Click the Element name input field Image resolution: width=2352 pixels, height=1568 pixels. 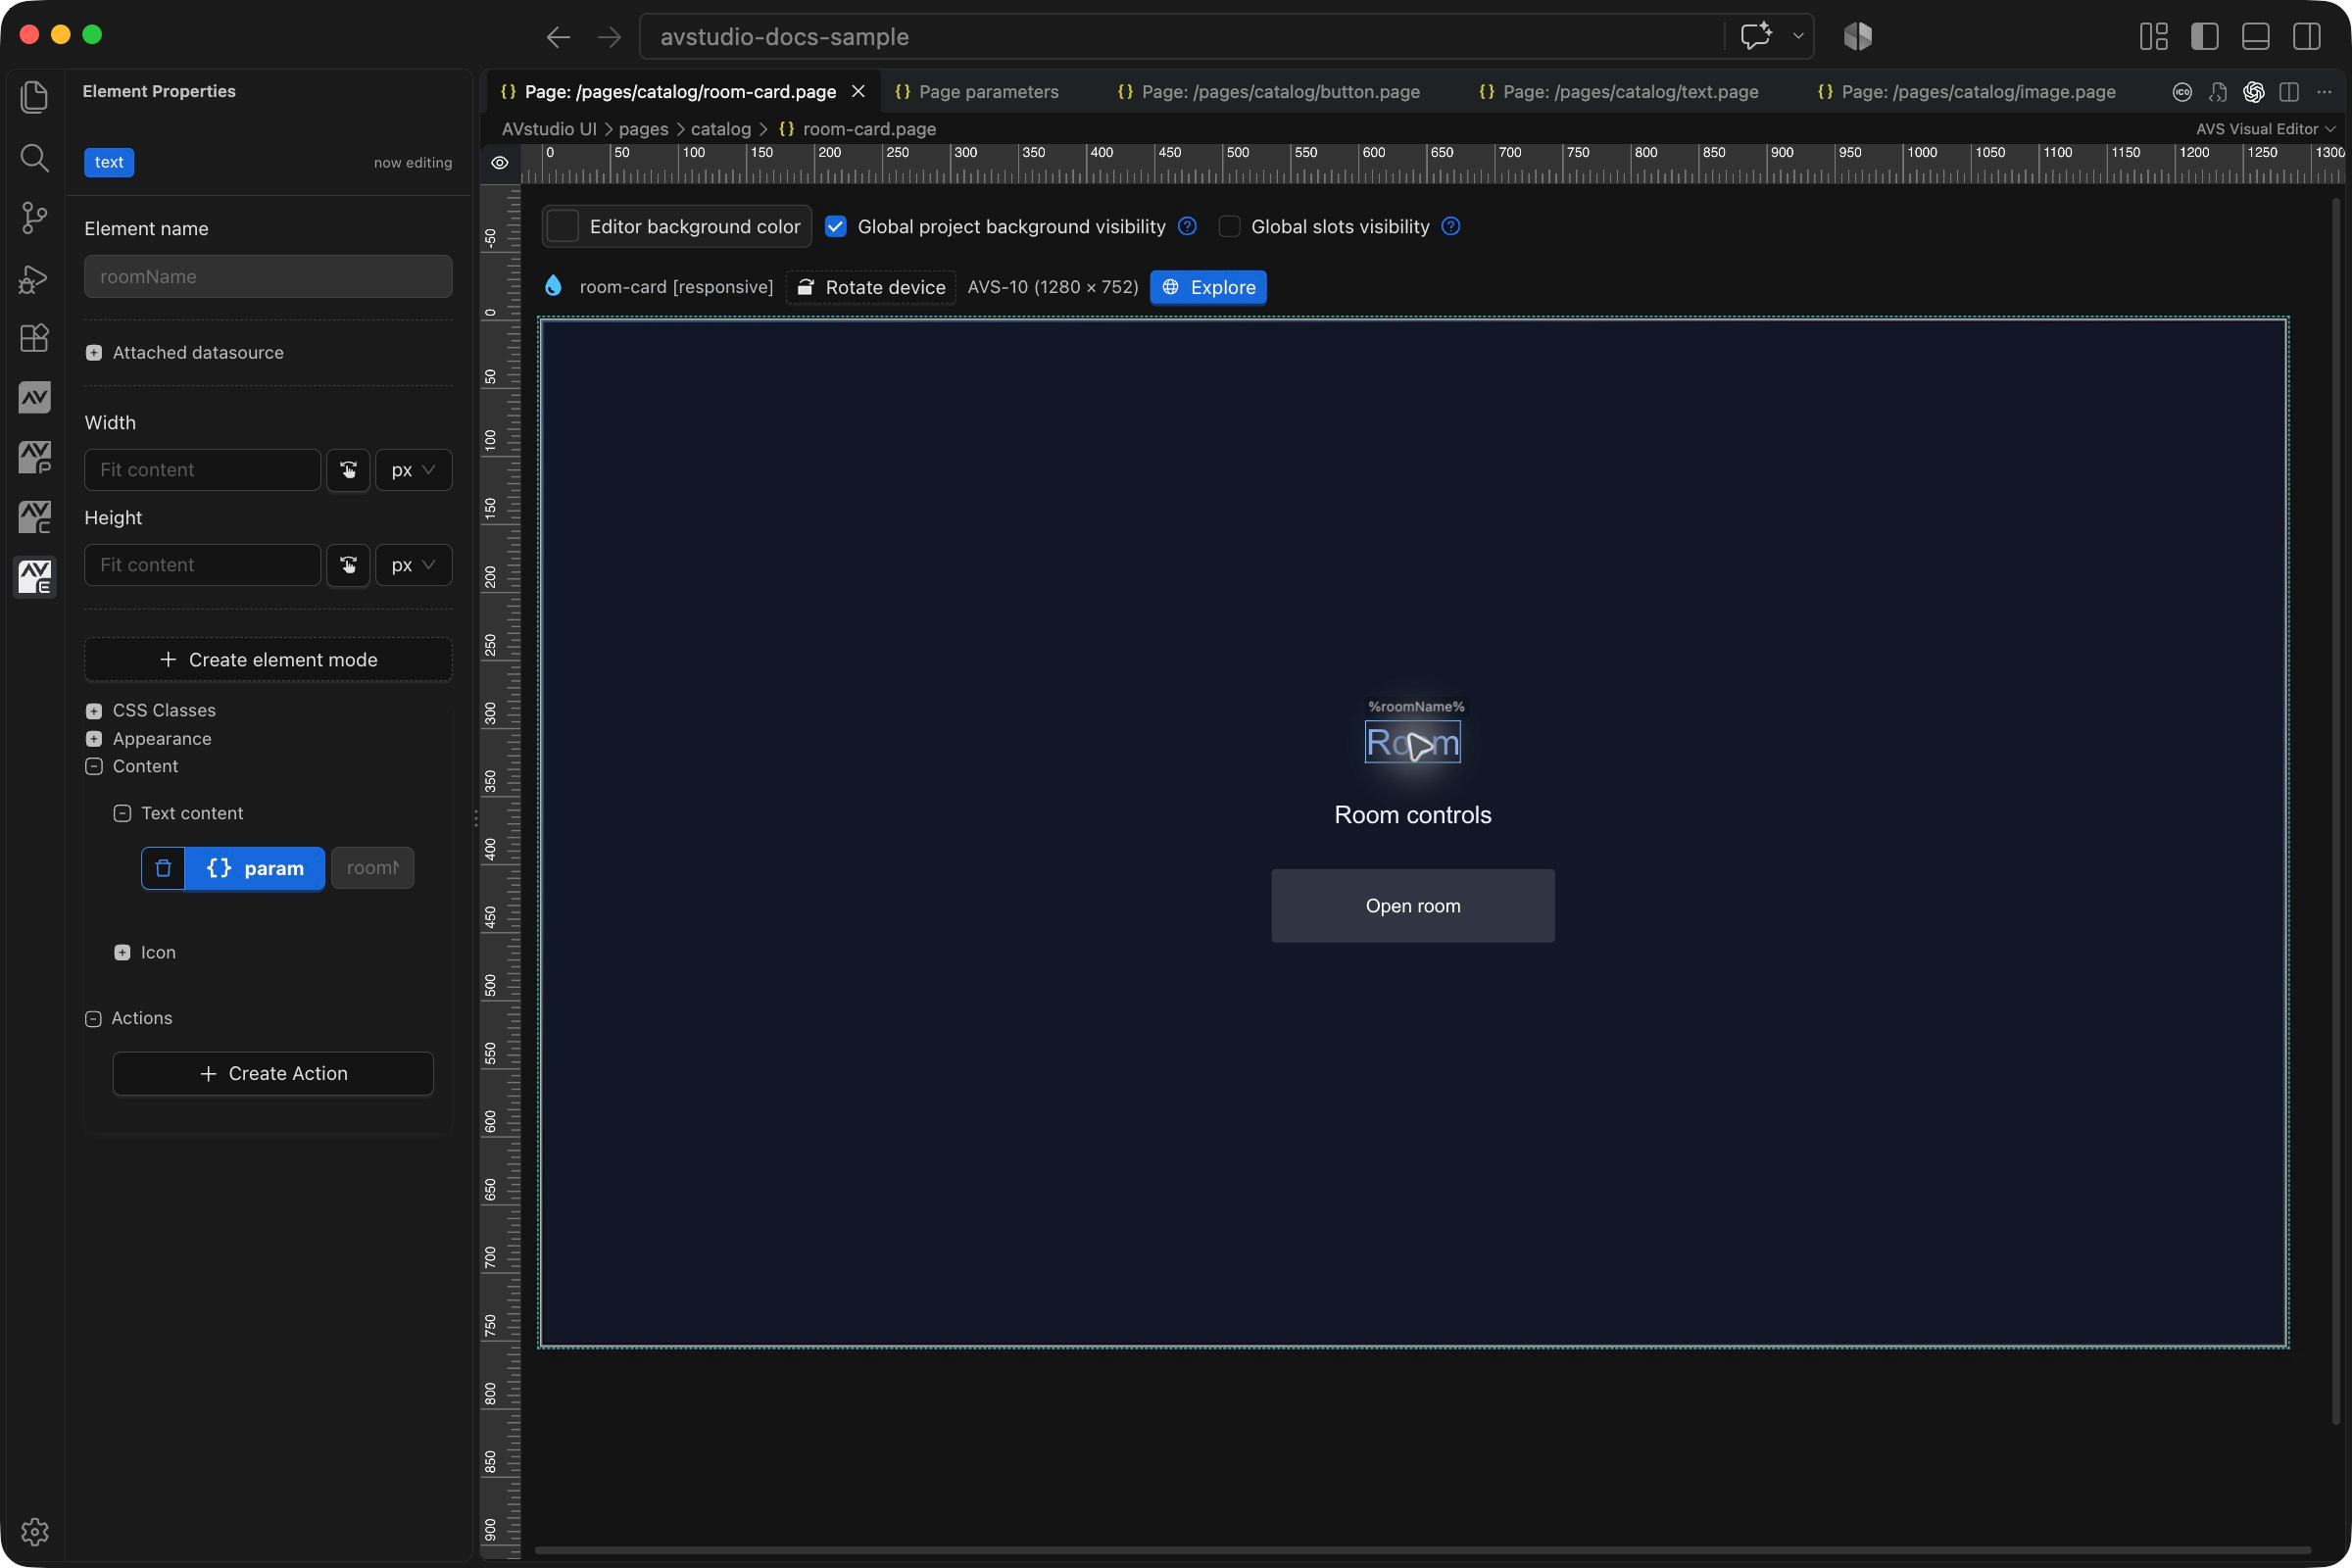[x=268, y=276]
